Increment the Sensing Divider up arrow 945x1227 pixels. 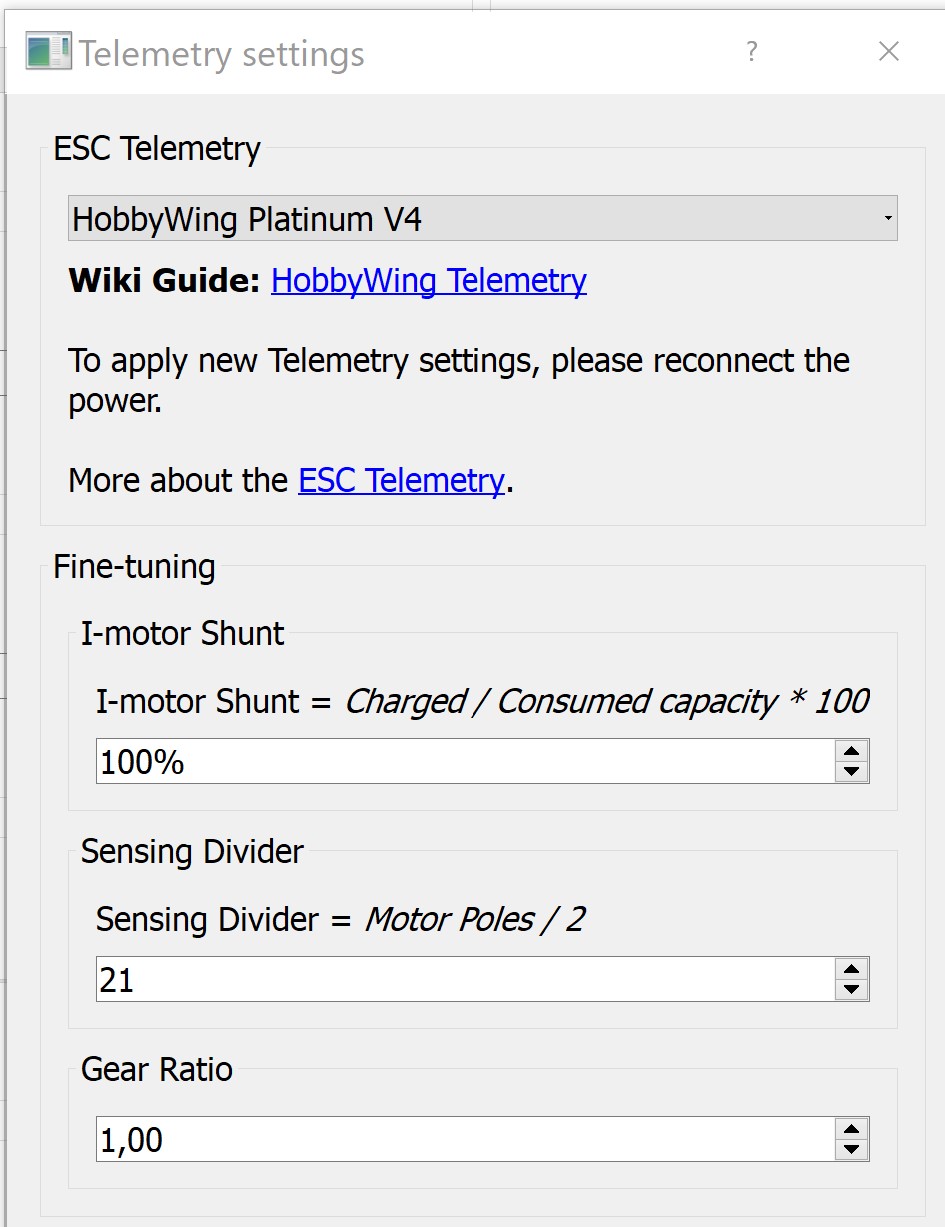[x=850, y=969]
